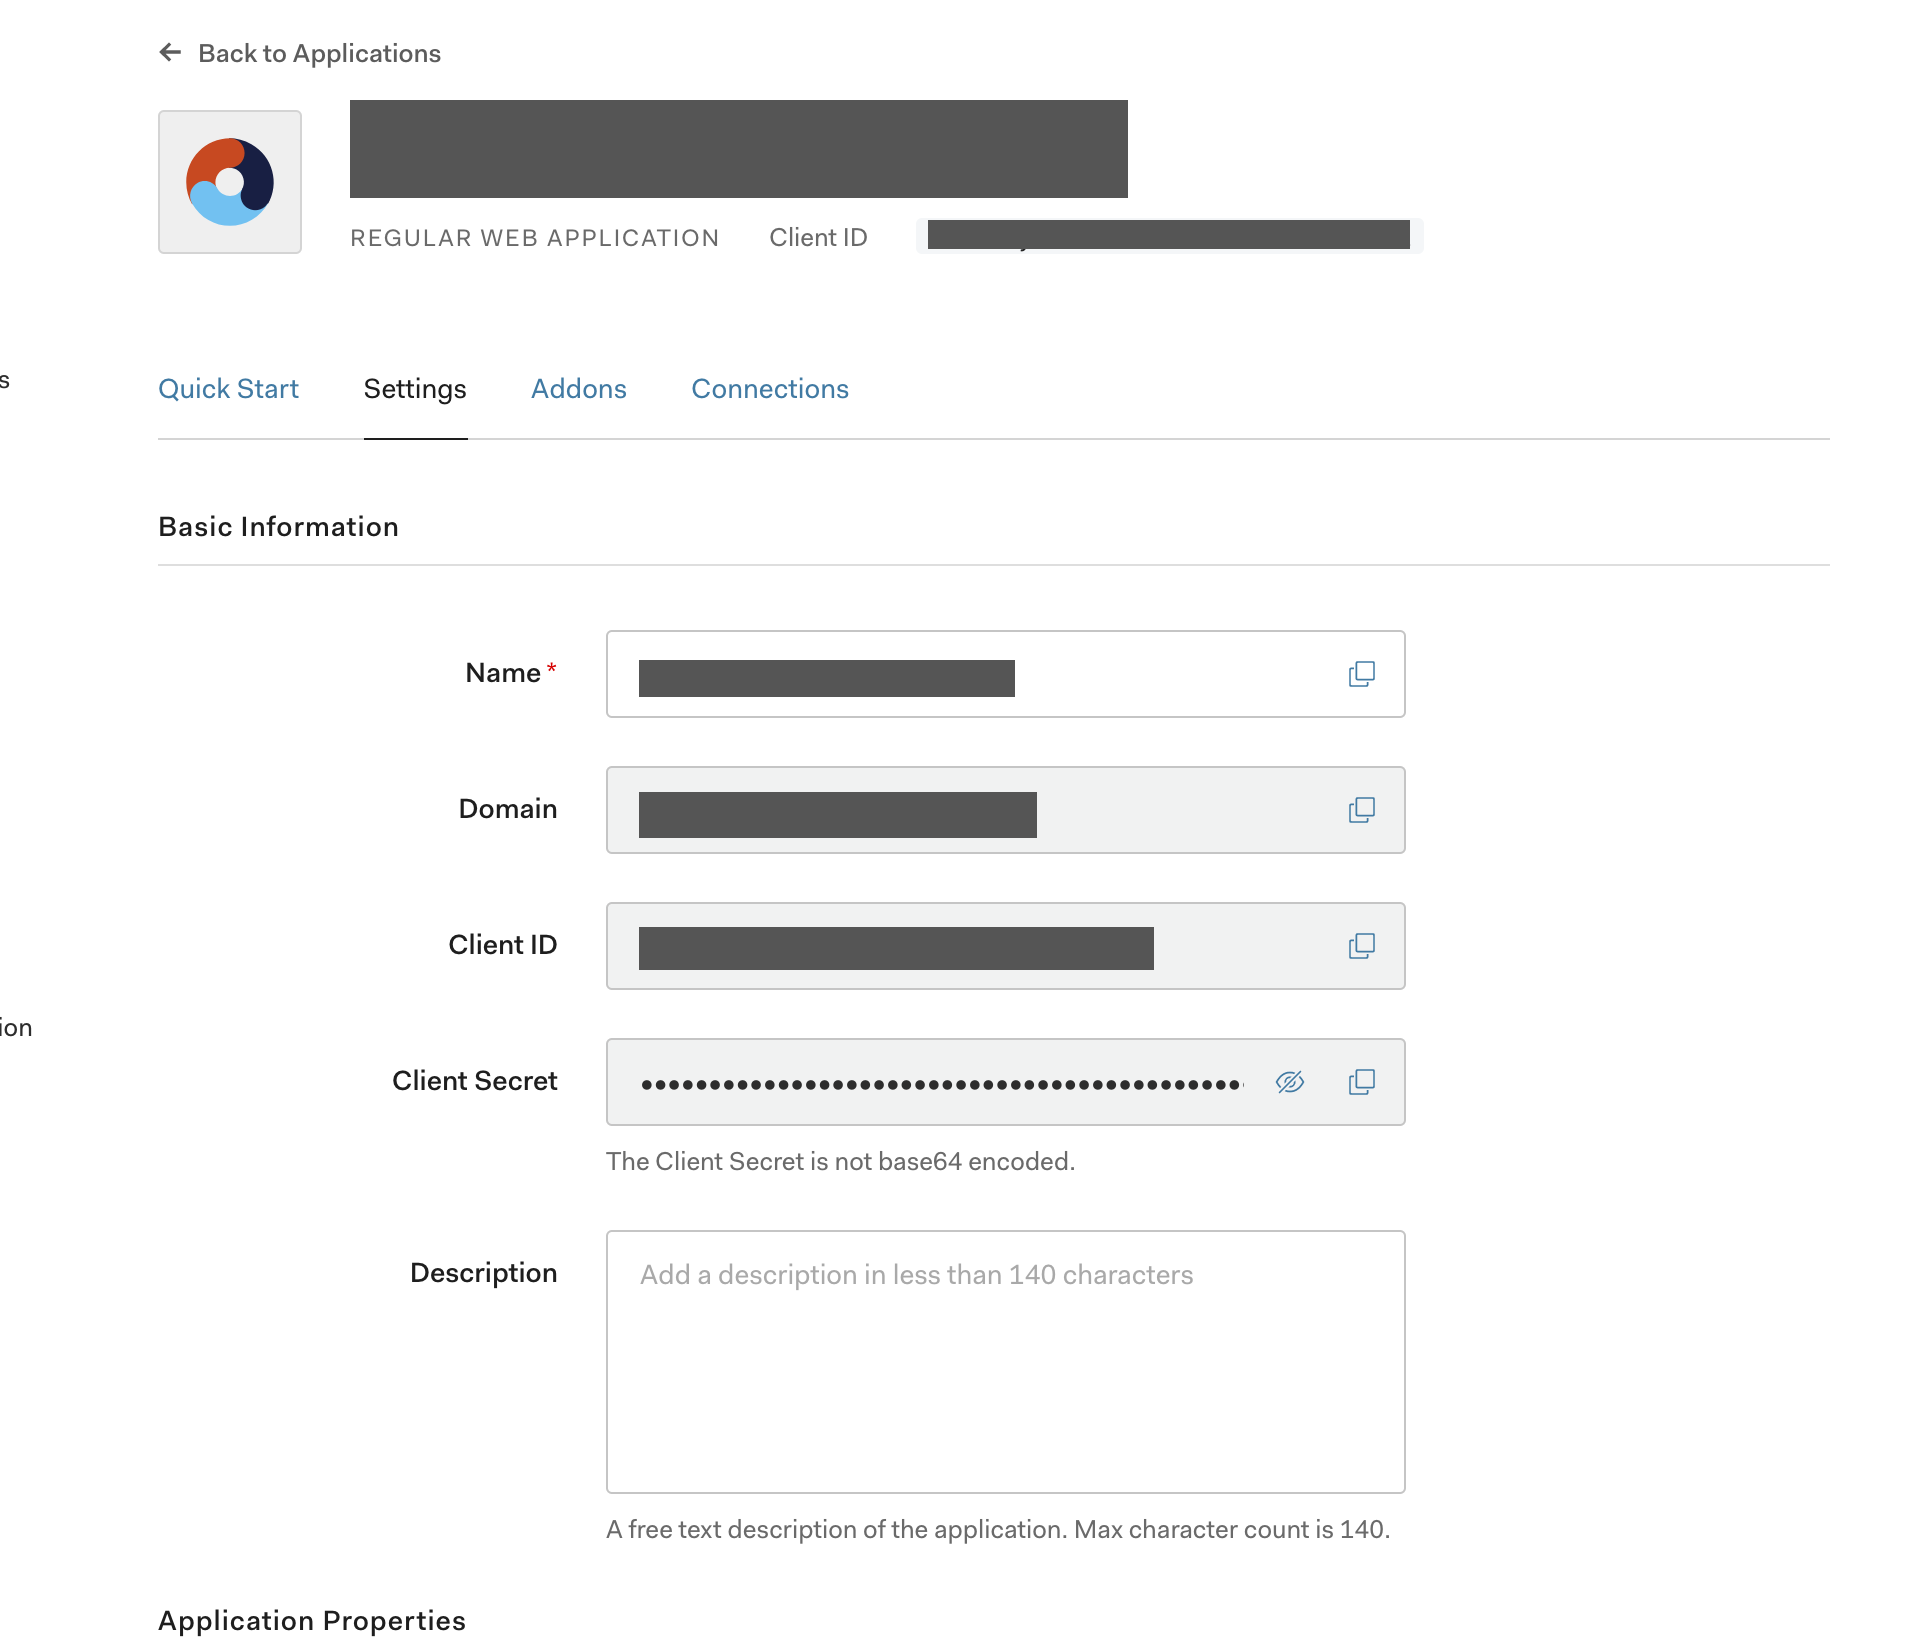Copy the Name field value

pyautogui.click(x=1361, y=674)
